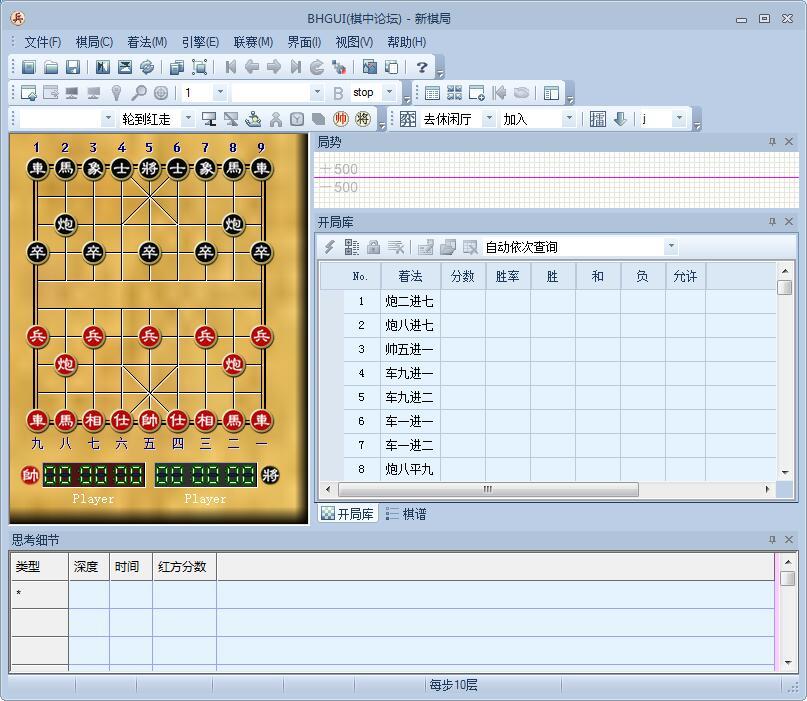This screenshot has width=807, height=701.
Task: Open the empty engine name dropdown
Action: coord(317,93)
